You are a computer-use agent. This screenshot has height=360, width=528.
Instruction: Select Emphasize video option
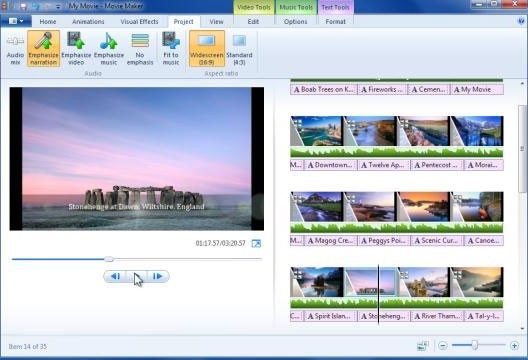pos(76,48)
